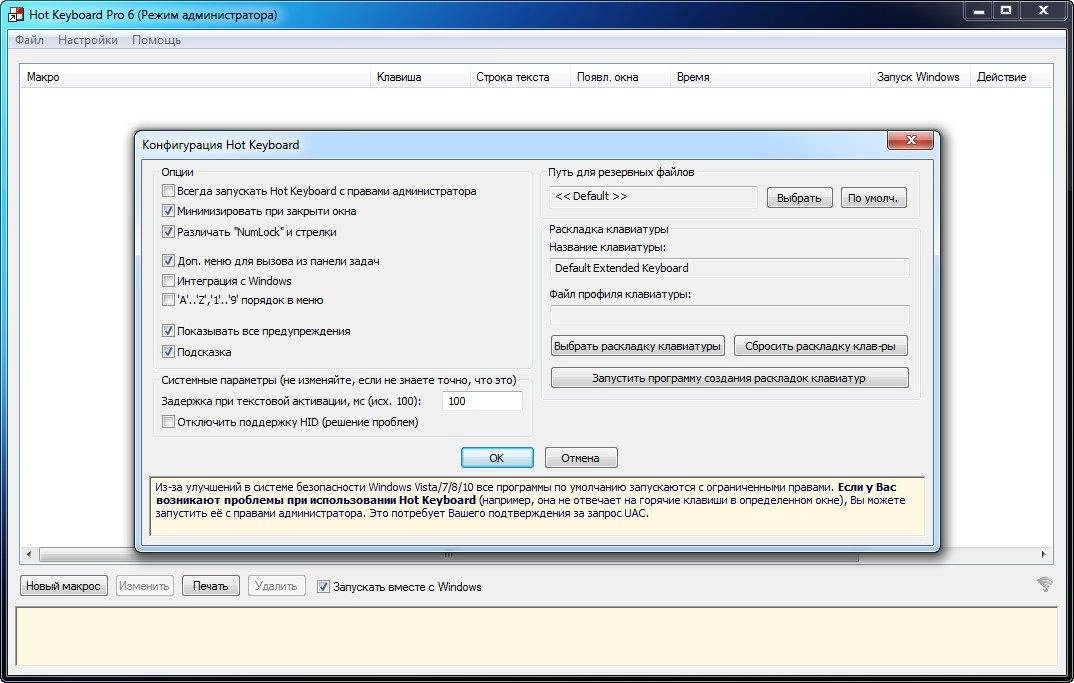The width and height of the screenshot is (1074, 683).
Task: Click the 'Появл. окна' column header
Action: pos(620,77)
